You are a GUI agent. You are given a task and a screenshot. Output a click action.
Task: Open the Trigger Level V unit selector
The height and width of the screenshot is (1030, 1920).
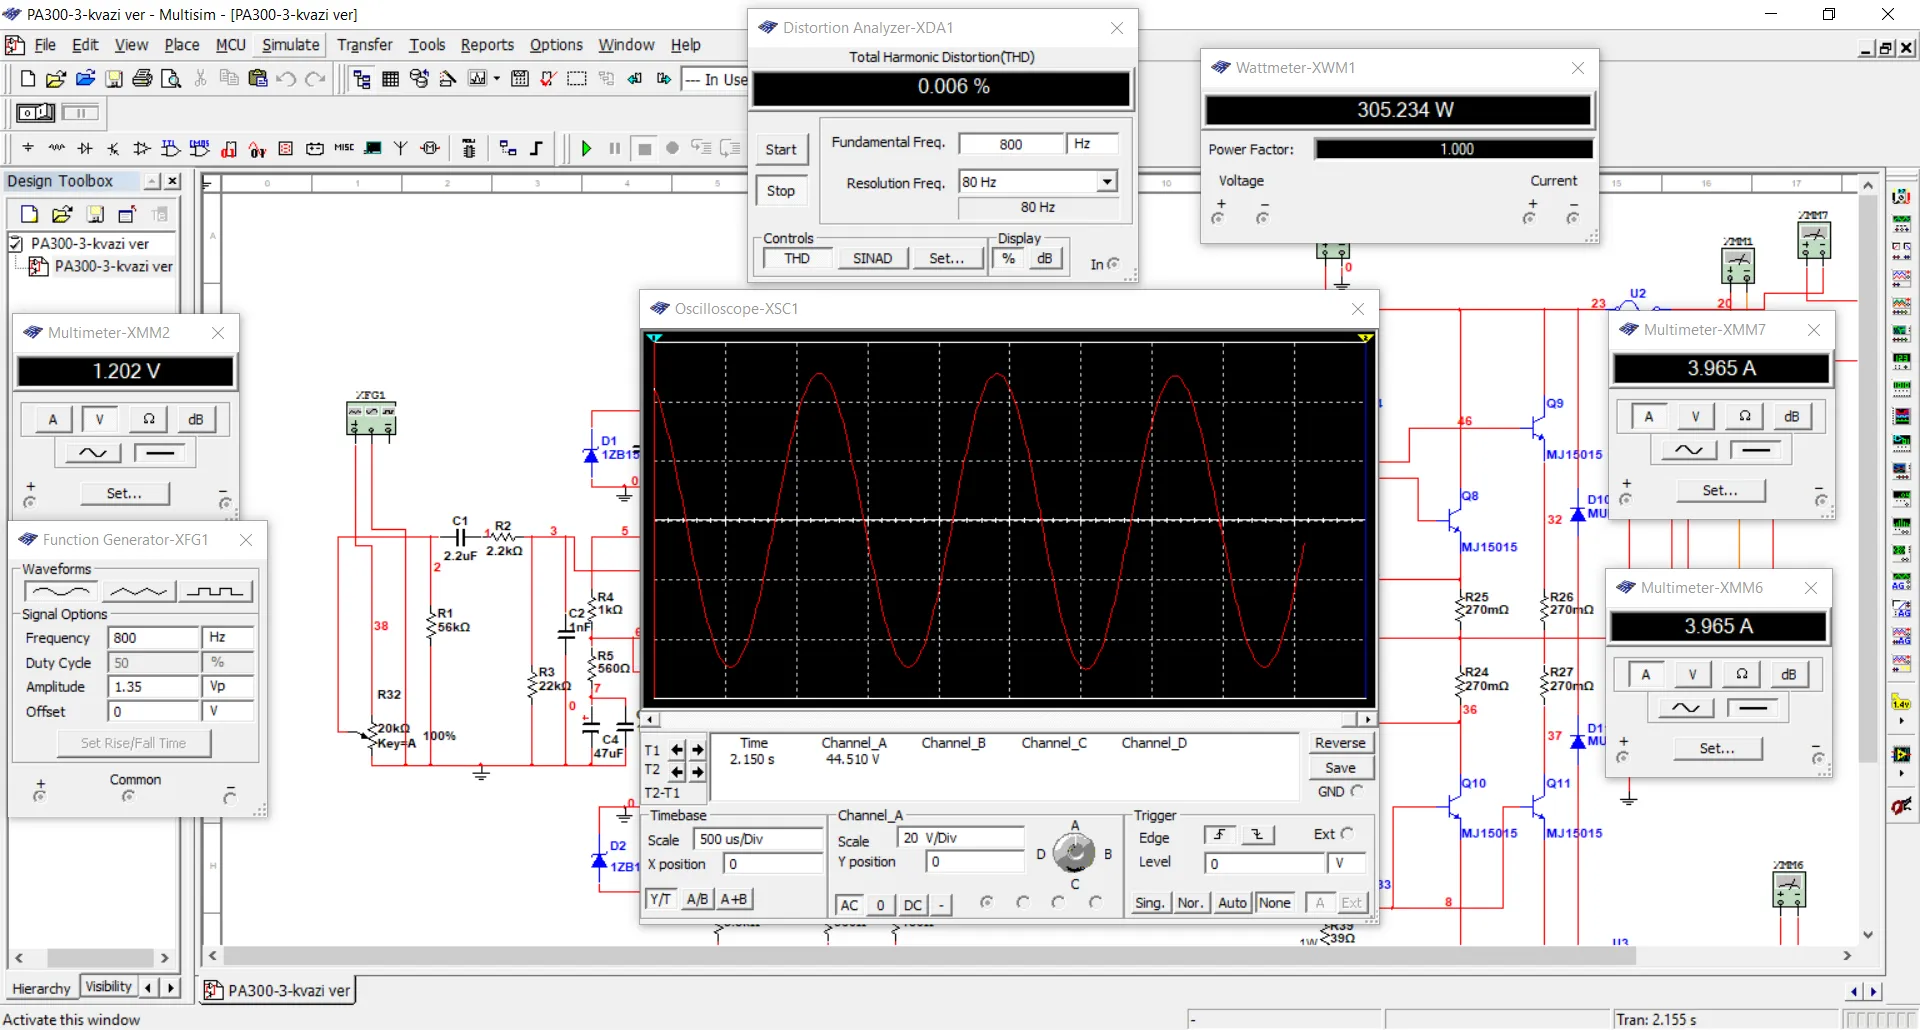click(1345, 863)
